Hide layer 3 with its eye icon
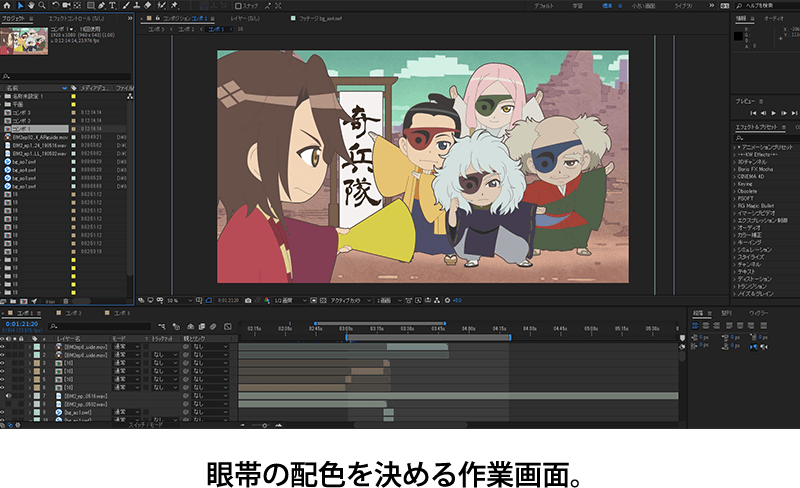Image resolution: width=800 pixels, height=488 pixels. pos(3,363)
